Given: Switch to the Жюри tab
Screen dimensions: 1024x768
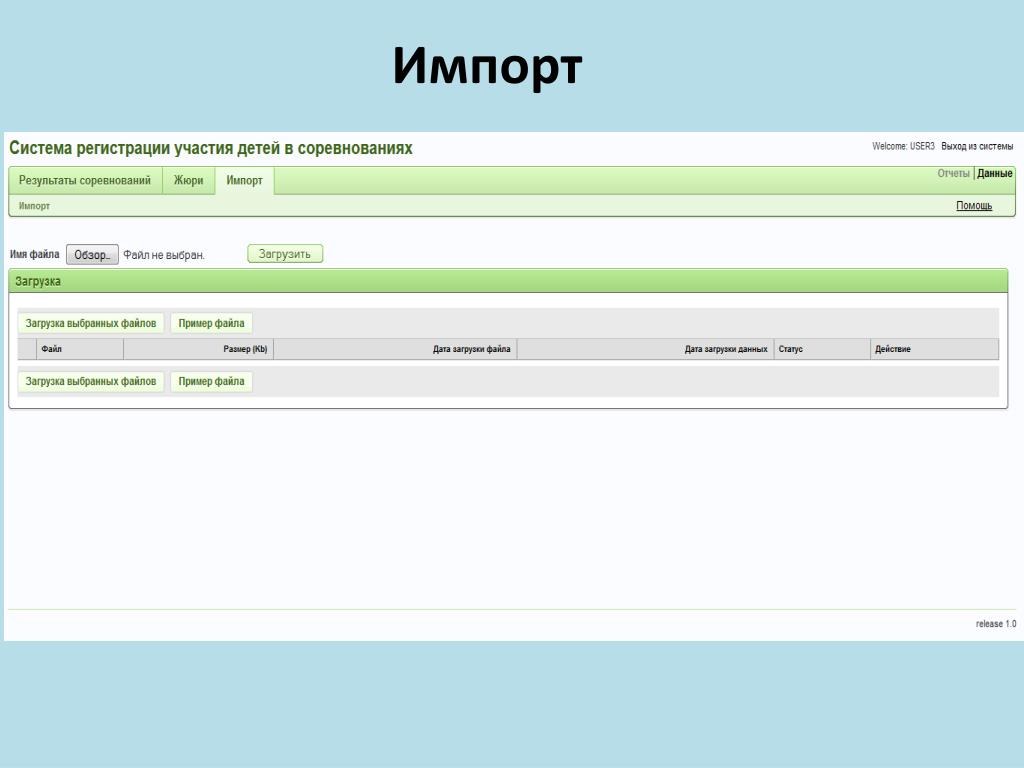Looking at the screenshot, I should [x=189, y=180].
